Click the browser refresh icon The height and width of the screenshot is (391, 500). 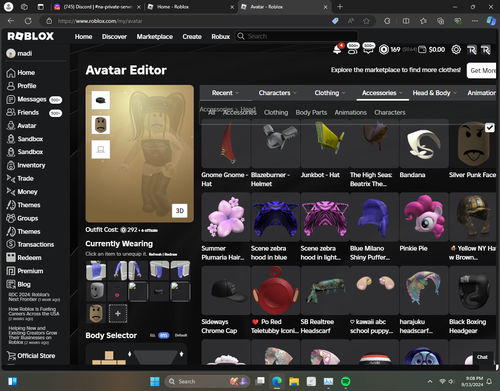(28, 21)
